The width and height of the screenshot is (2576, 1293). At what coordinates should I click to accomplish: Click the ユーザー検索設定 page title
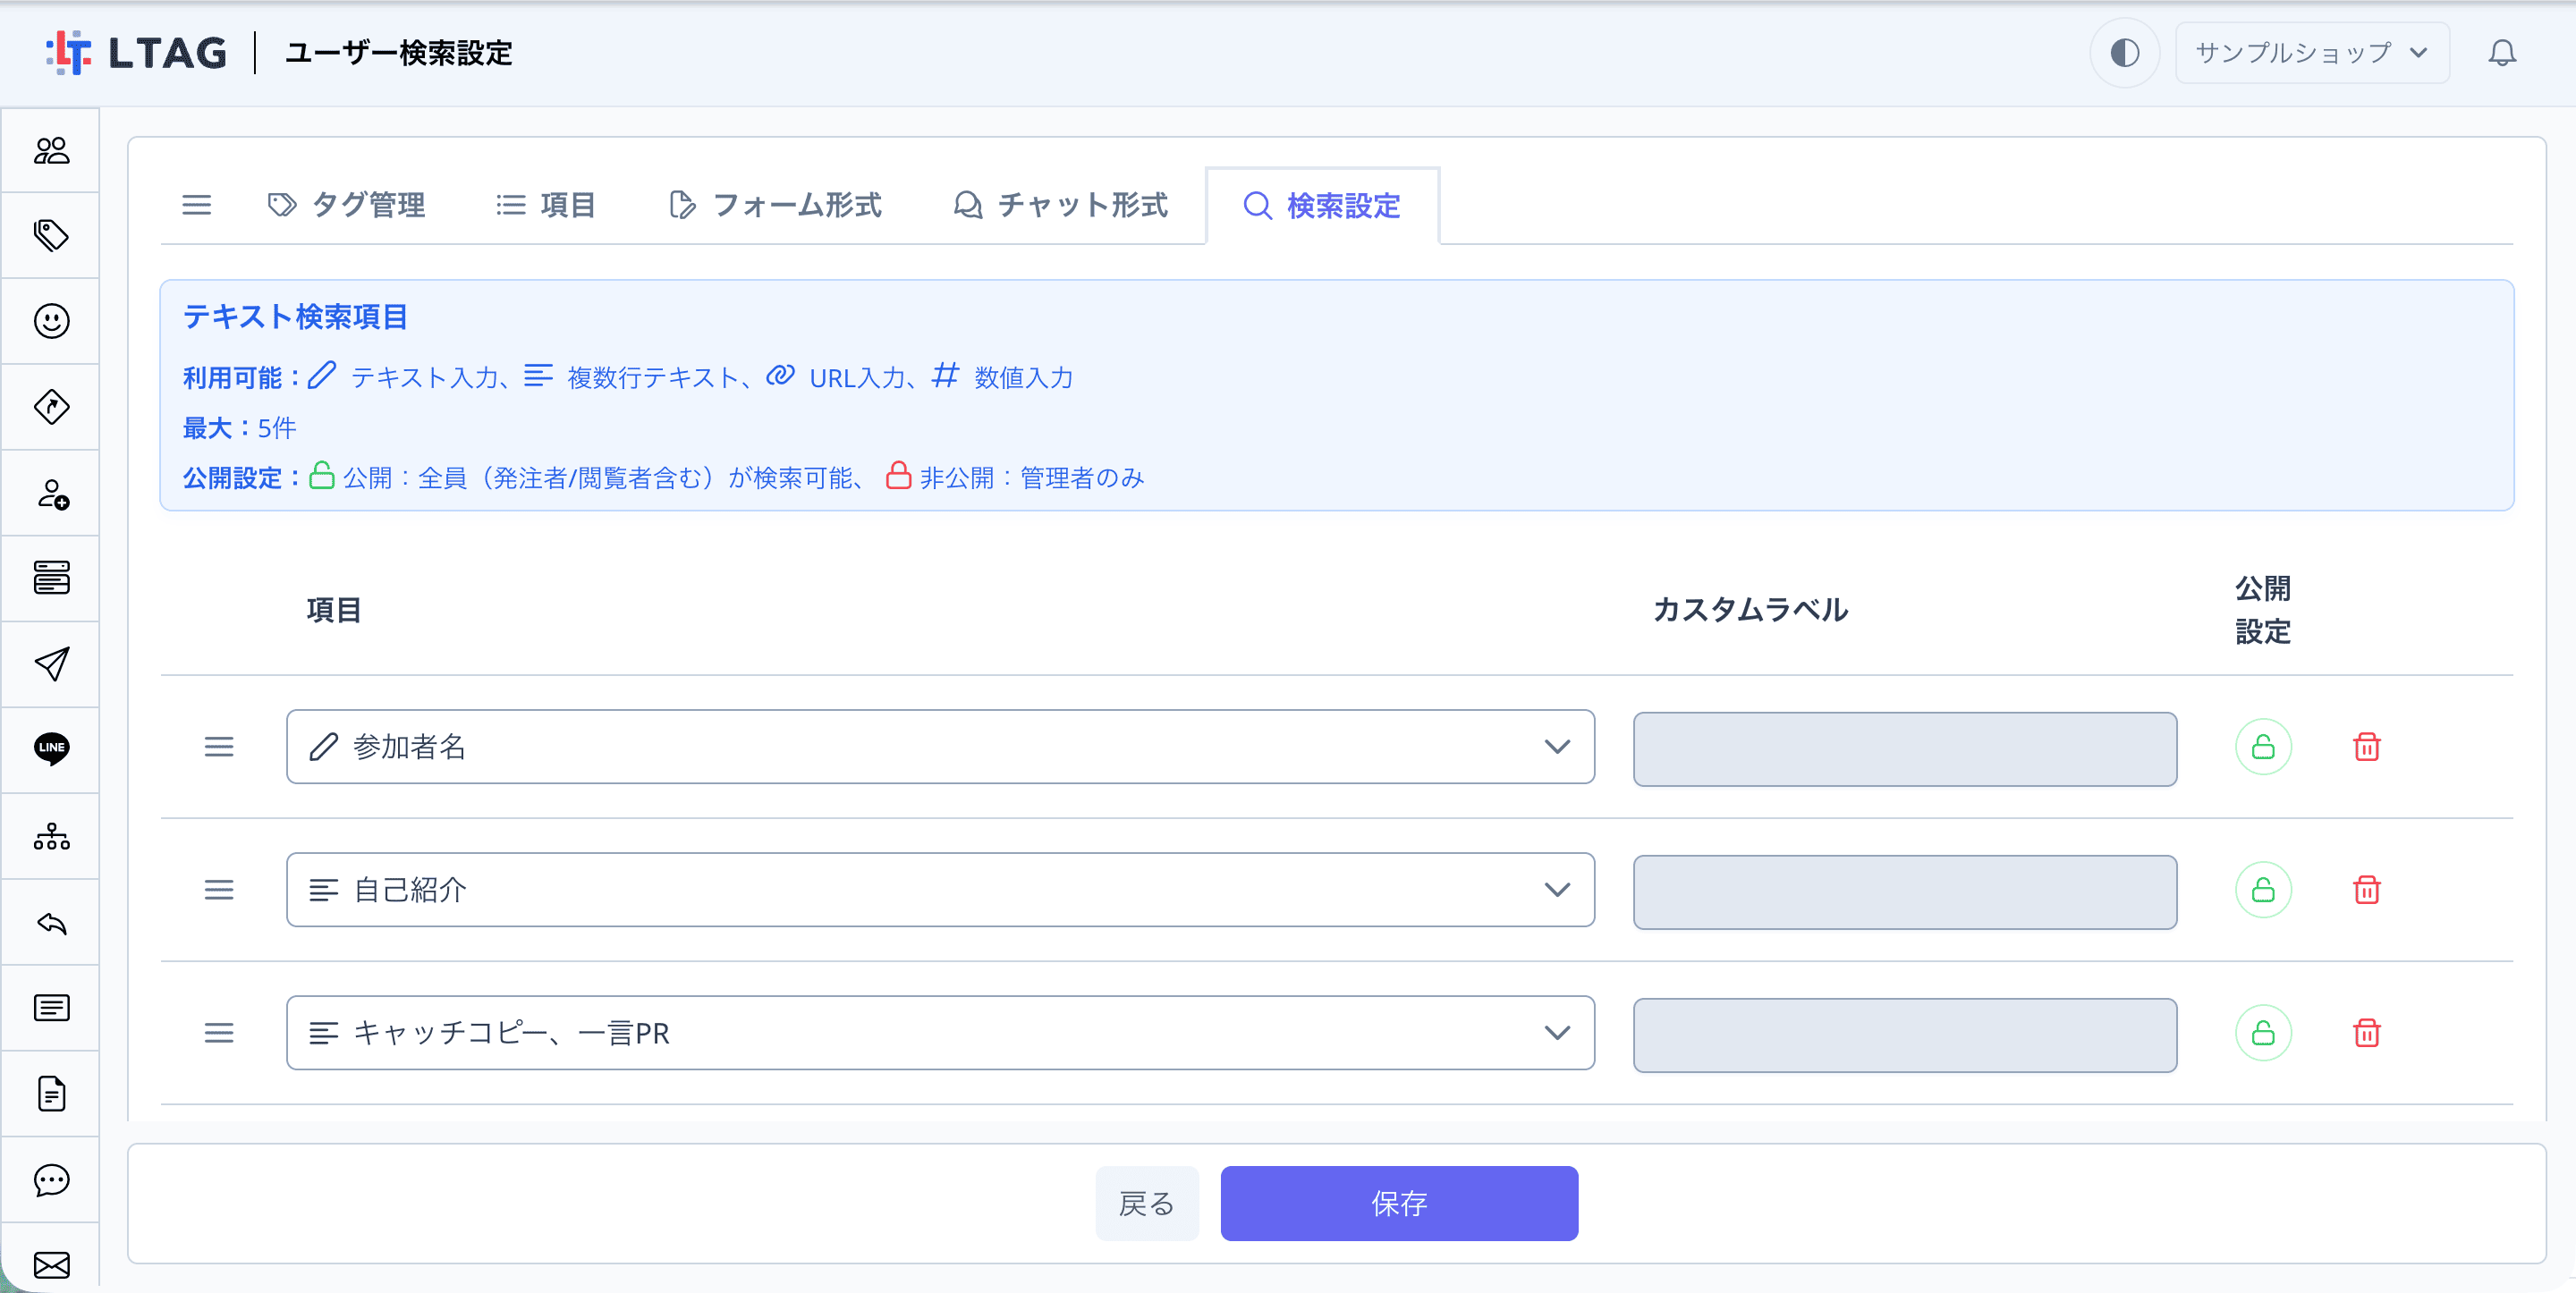pyautogui.click(x=399, y=53)
